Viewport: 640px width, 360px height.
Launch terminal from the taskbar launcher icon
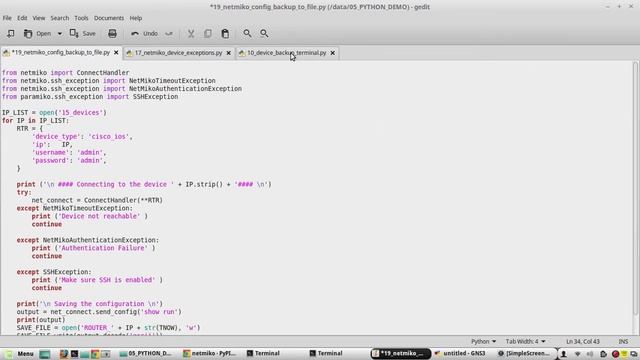point(74,354)
